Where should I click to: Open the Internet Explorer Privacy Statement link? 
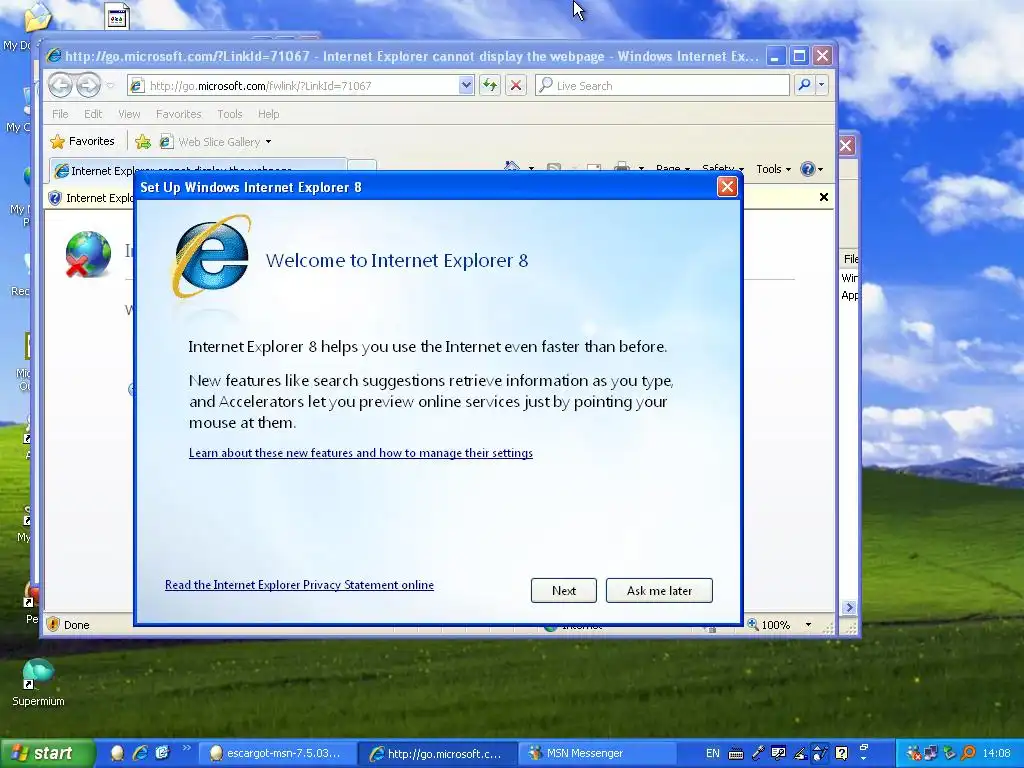tap(299, 584)
